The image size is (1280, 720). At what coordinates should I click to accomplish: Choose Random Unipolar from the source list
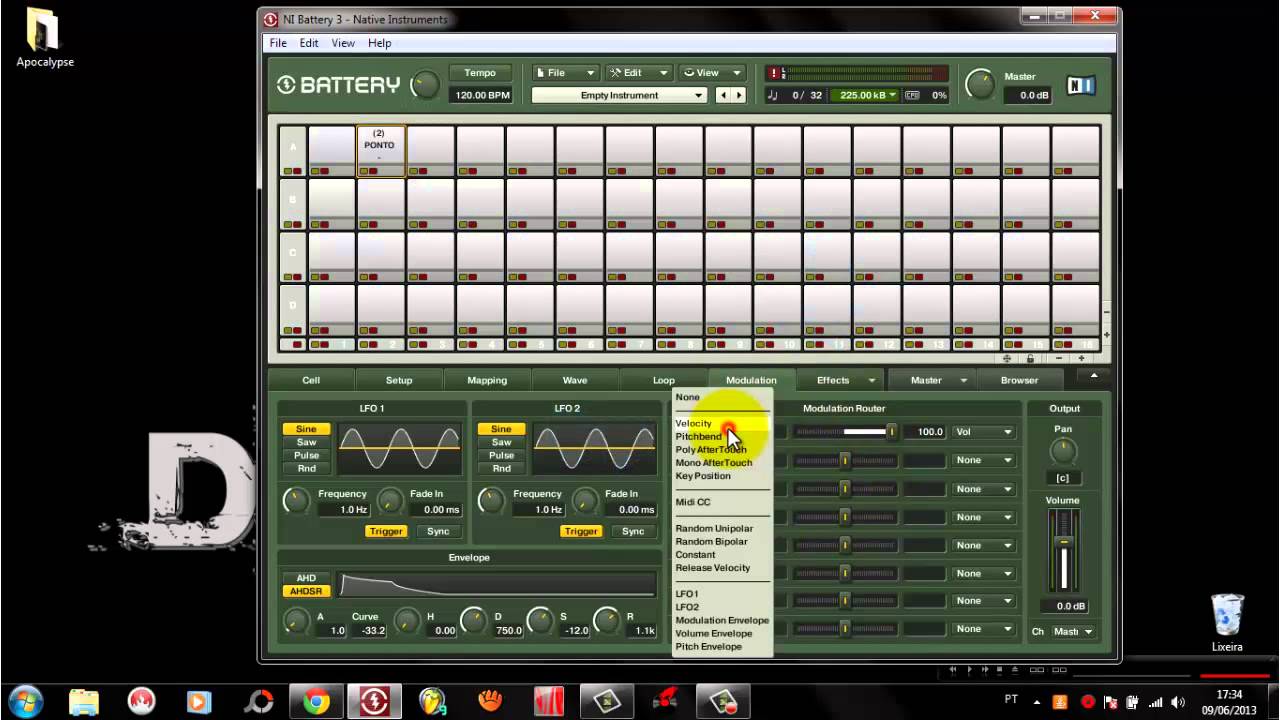point(714,528)
